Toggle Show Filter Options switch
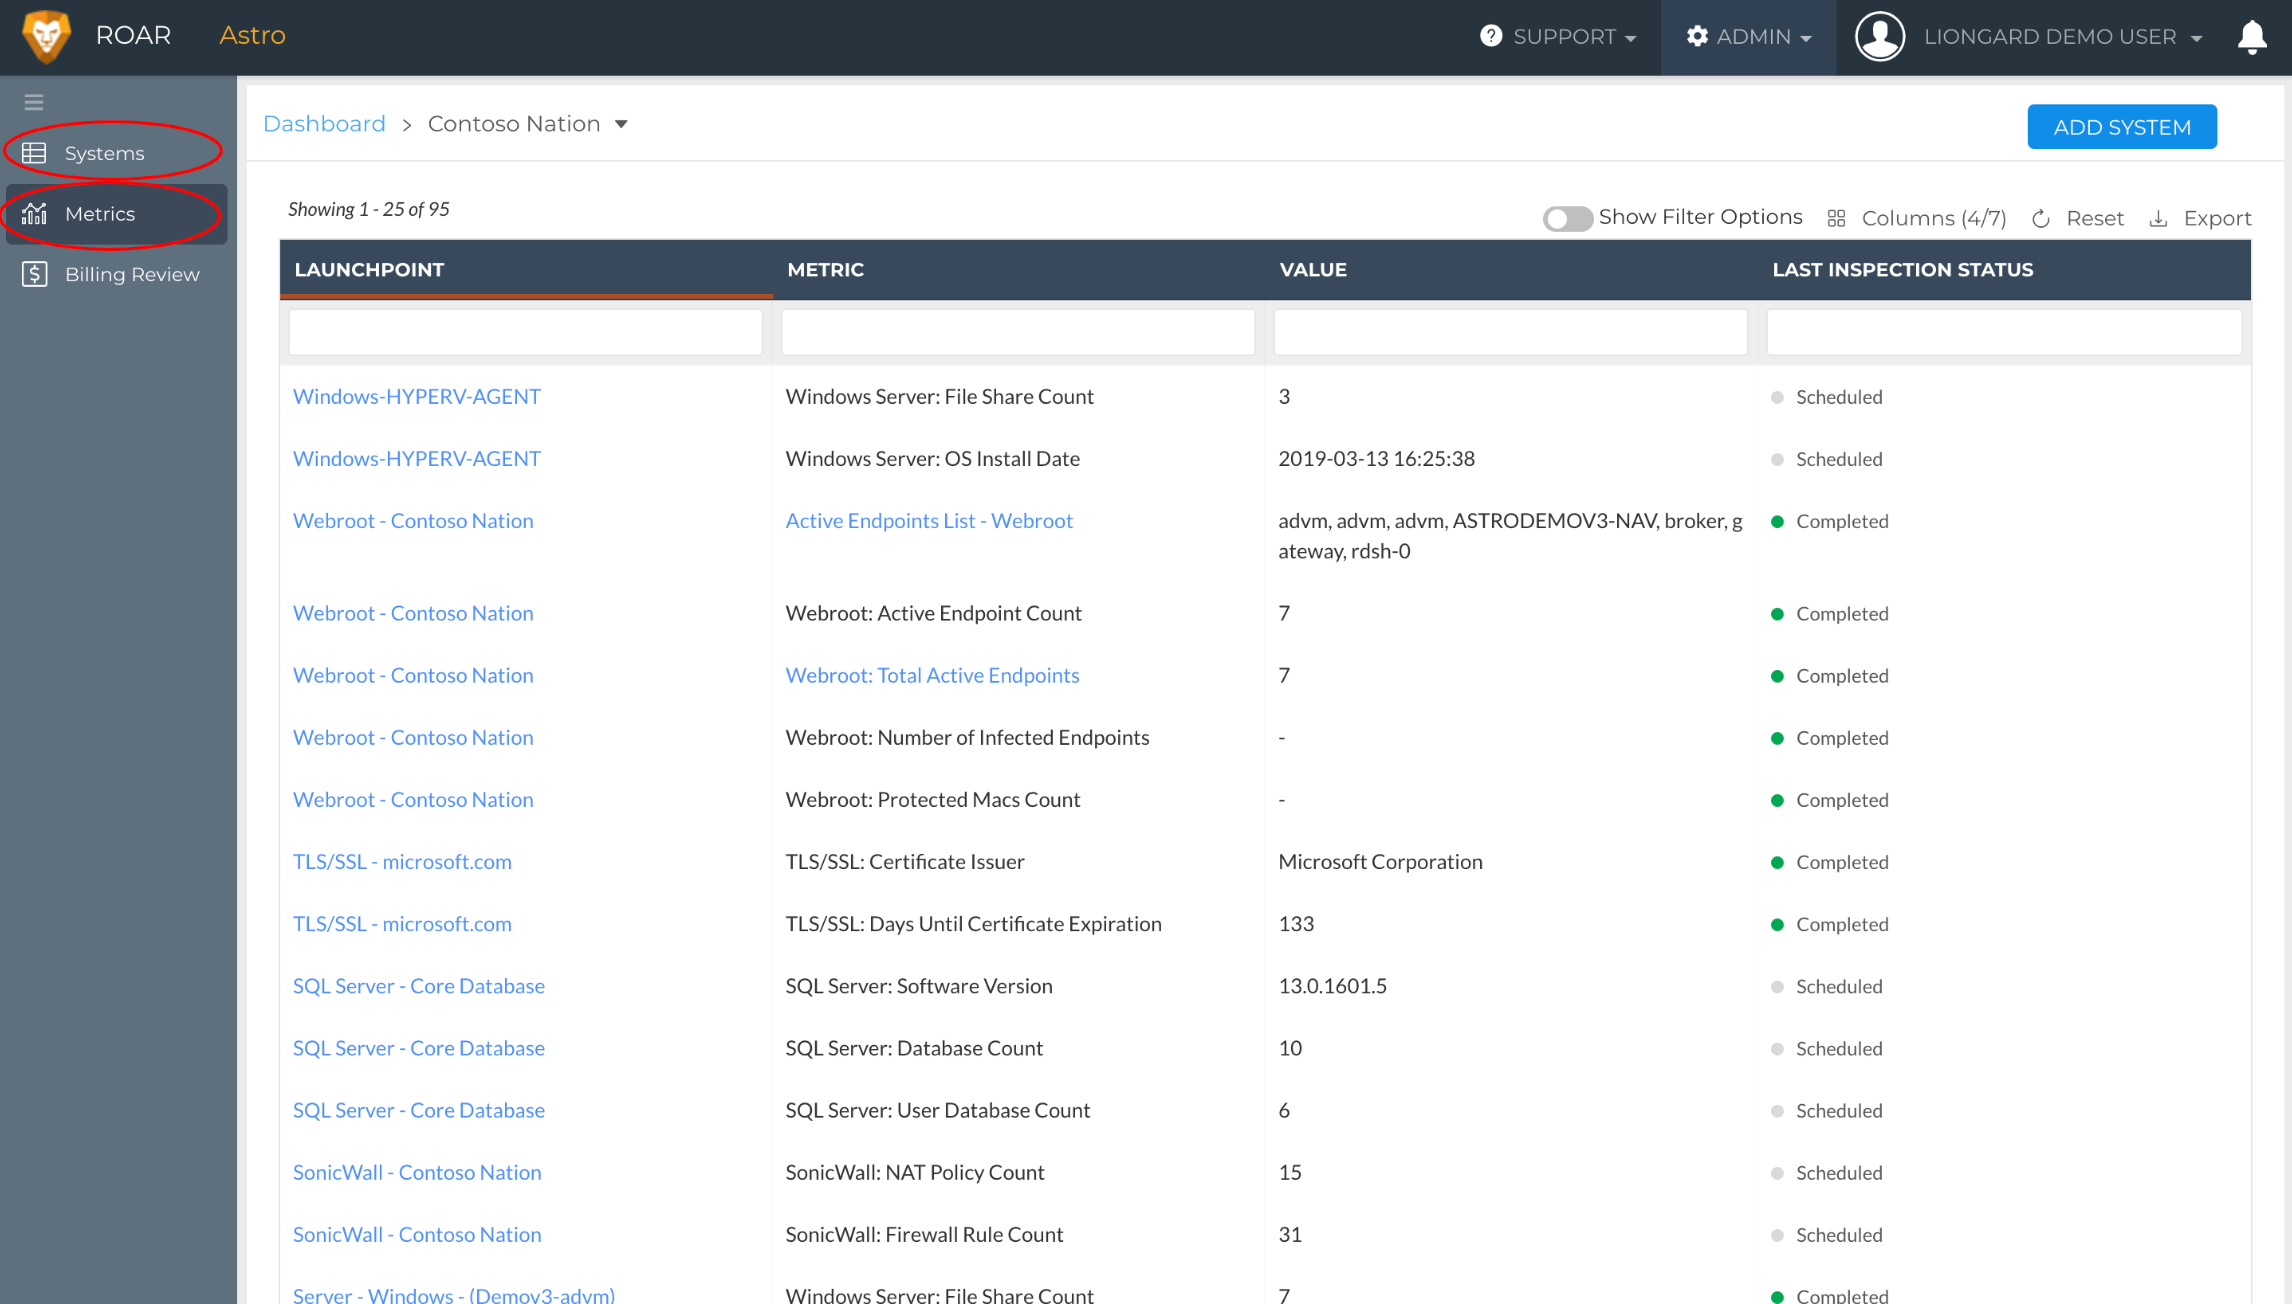Viewport: 2292px width, 1304px height. point(1567,218)
